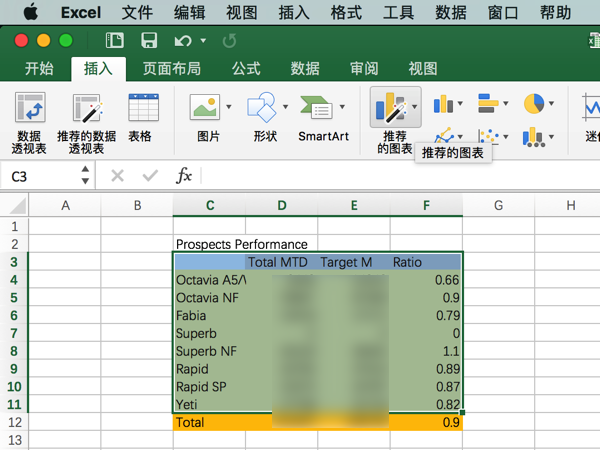Expand the 图片 dropdown arrow

point(229,107)
